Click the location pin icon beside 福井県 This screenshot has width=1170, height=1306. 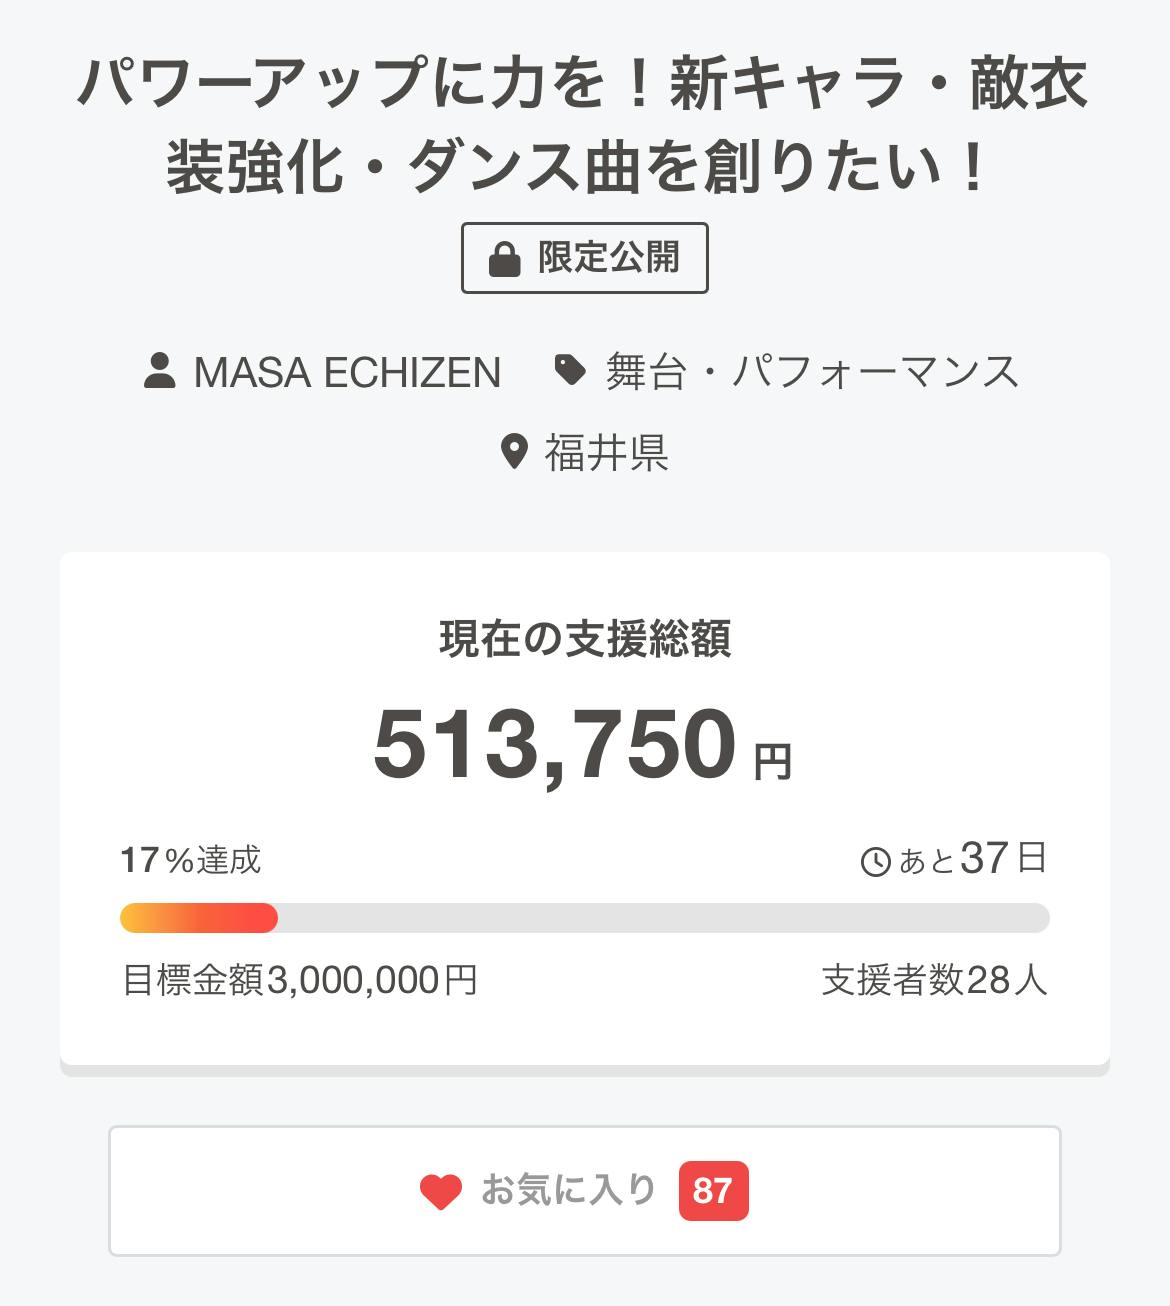pyautogui.click(x=513, y=453)
